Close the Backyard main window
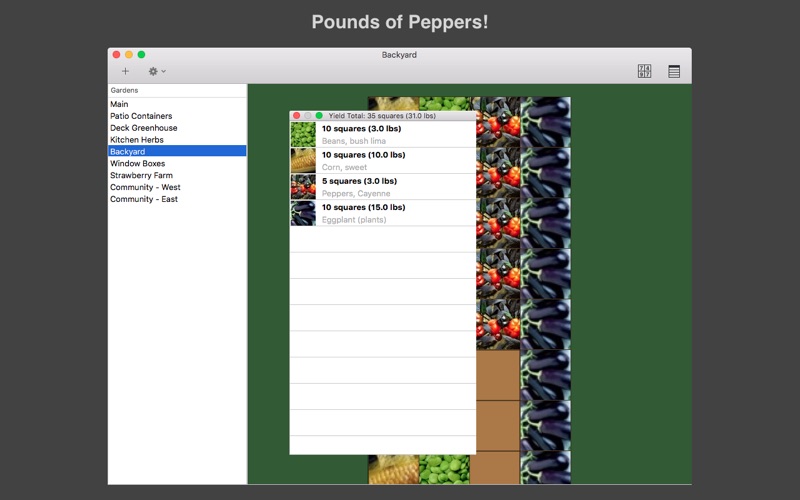The height and width of the screenshot is (500, 800). [116, 55]
